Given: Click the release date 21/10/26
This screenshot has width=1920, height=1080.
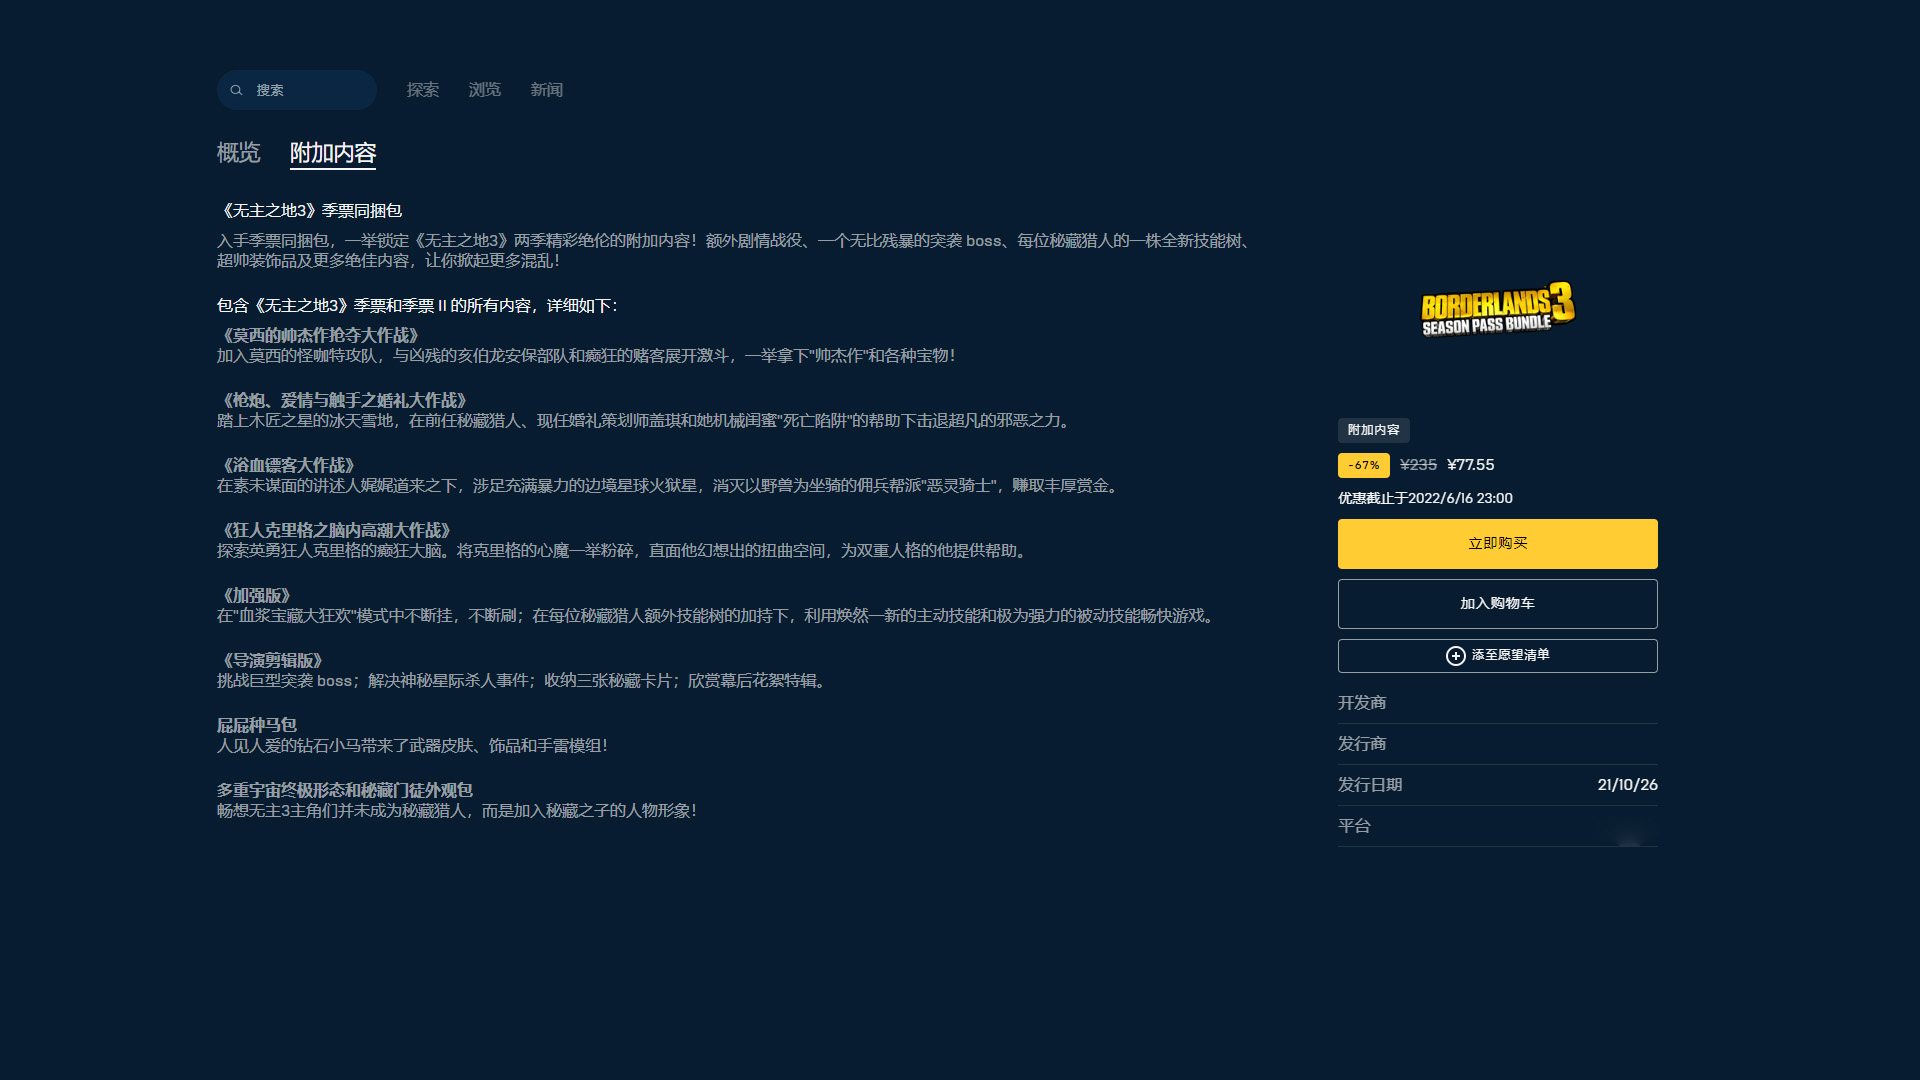Looking at the screenshot, I should 1628,785.
